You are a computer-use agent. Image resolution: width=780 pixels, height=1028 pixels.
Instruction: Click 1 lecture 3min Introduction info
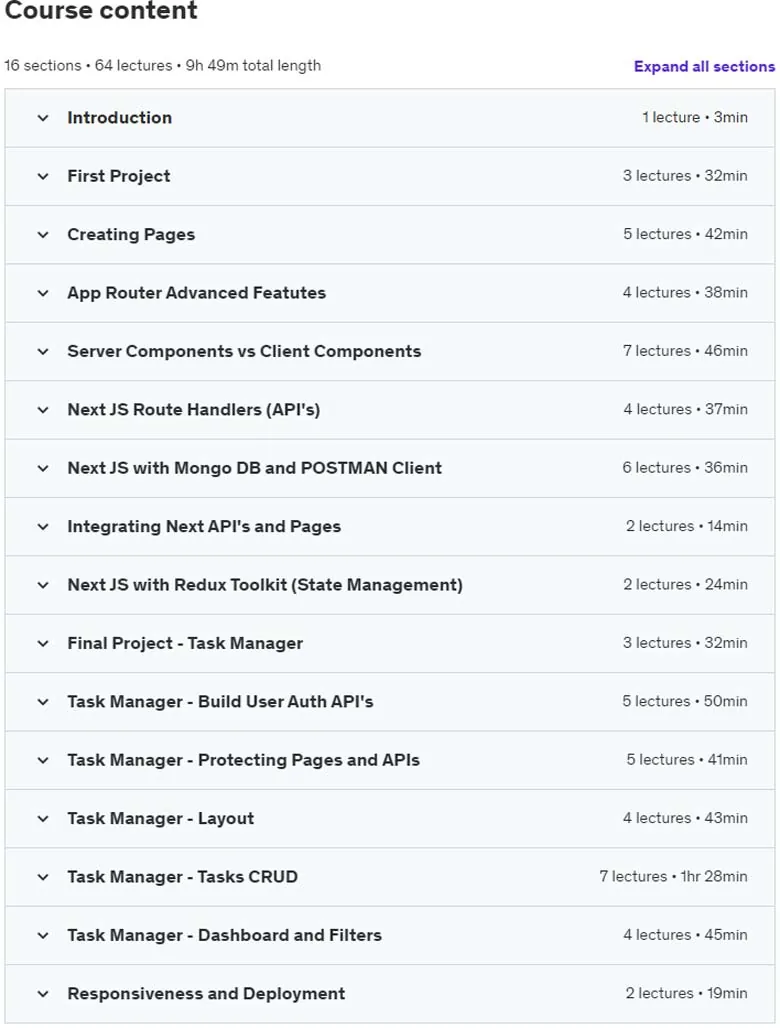click(695, 117)
